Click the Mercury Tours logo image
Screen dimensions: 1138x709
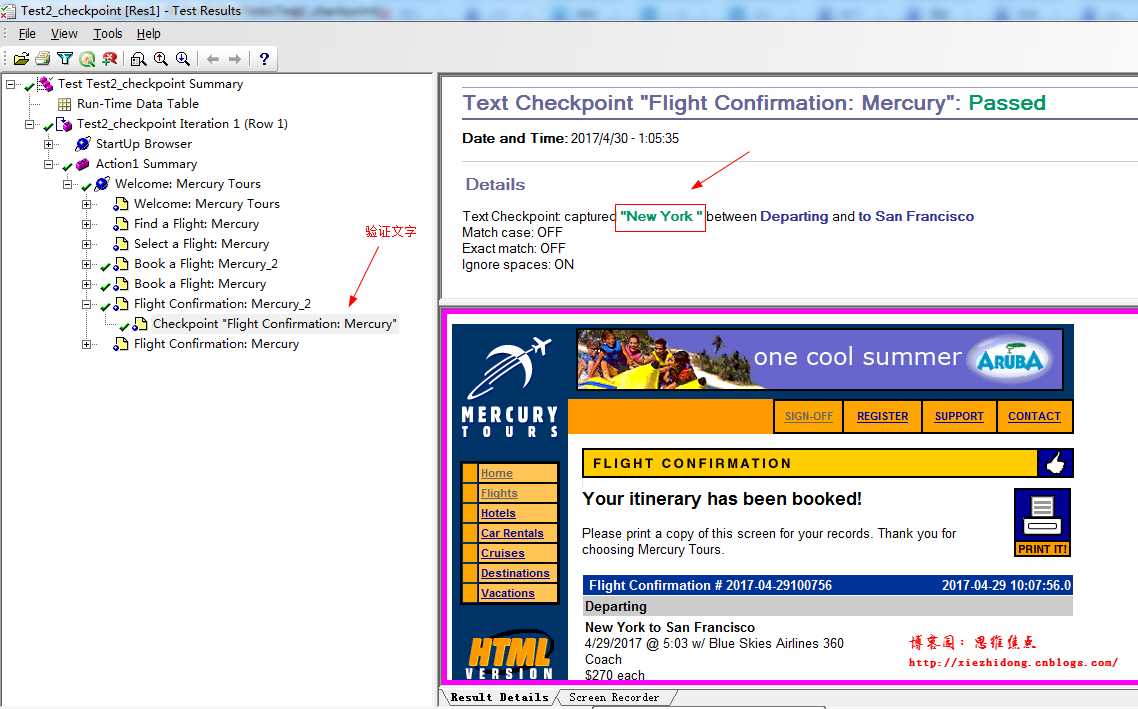point(509,388)
